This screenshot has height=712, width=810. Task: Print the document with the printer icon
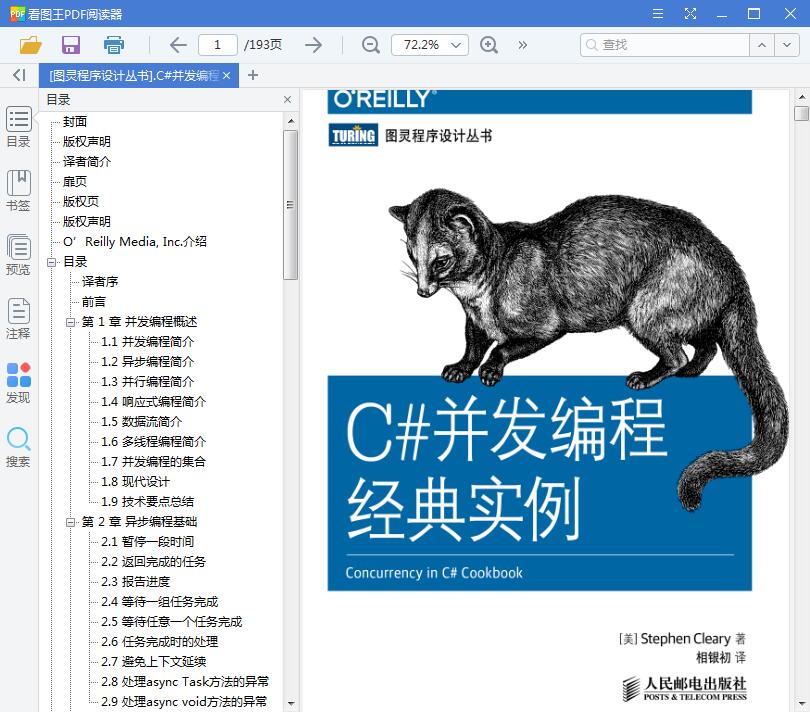[x=114, y=45]
